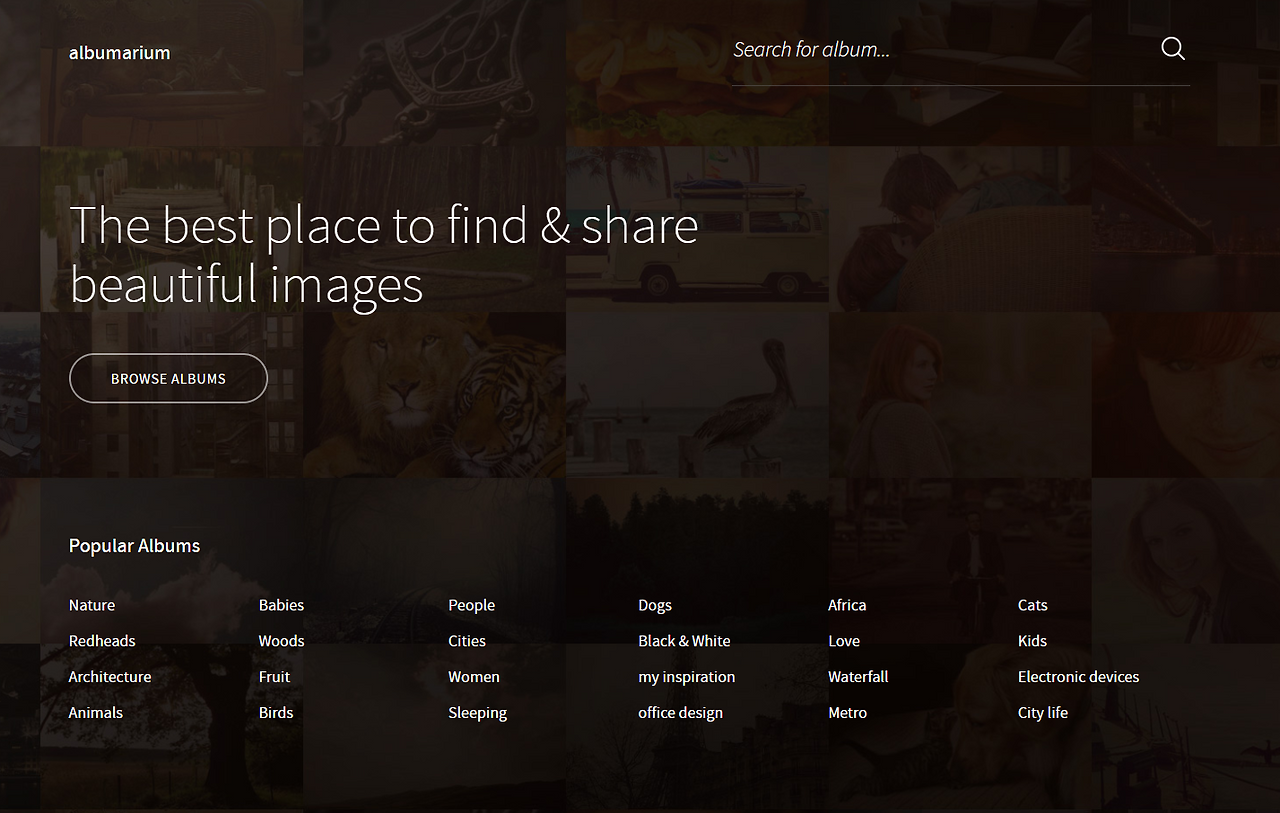Visit the 'office design' album
This screenshot has width=1280, height=813.
(x=681, y=713)
